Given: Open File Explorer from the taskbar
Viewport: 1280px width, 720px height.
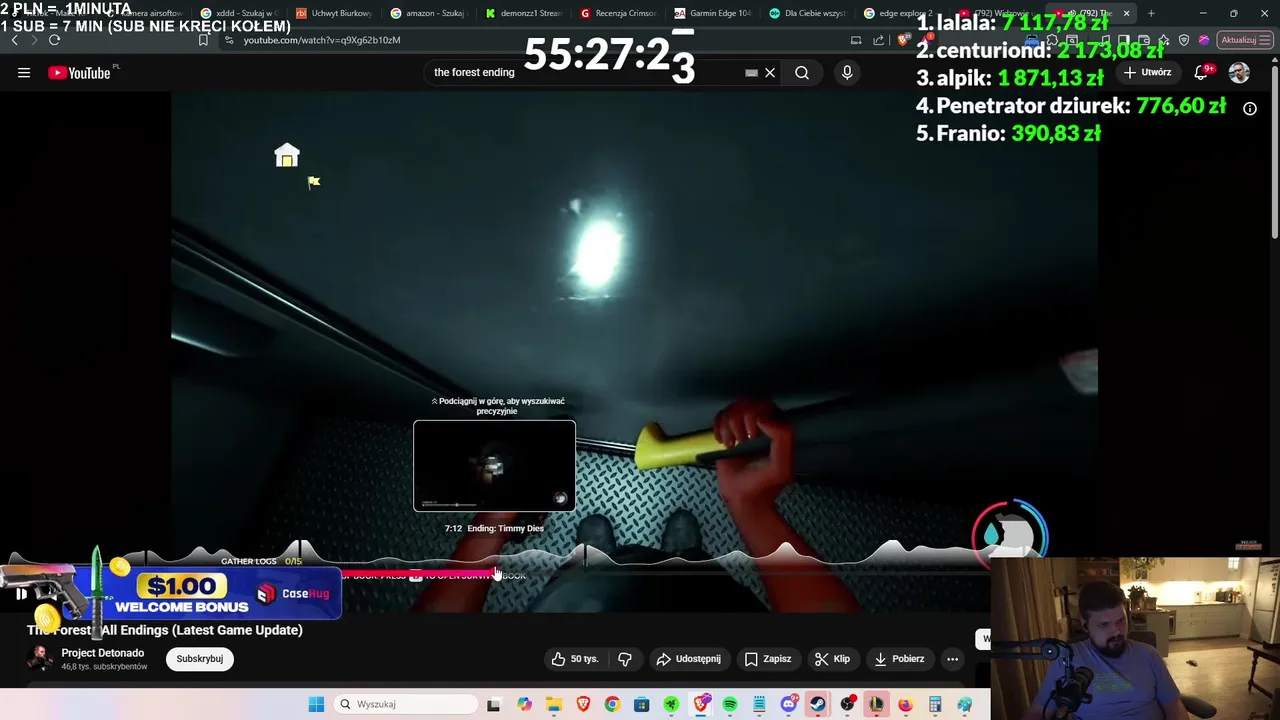Looking at the screenshot, I should pos(553,705).
